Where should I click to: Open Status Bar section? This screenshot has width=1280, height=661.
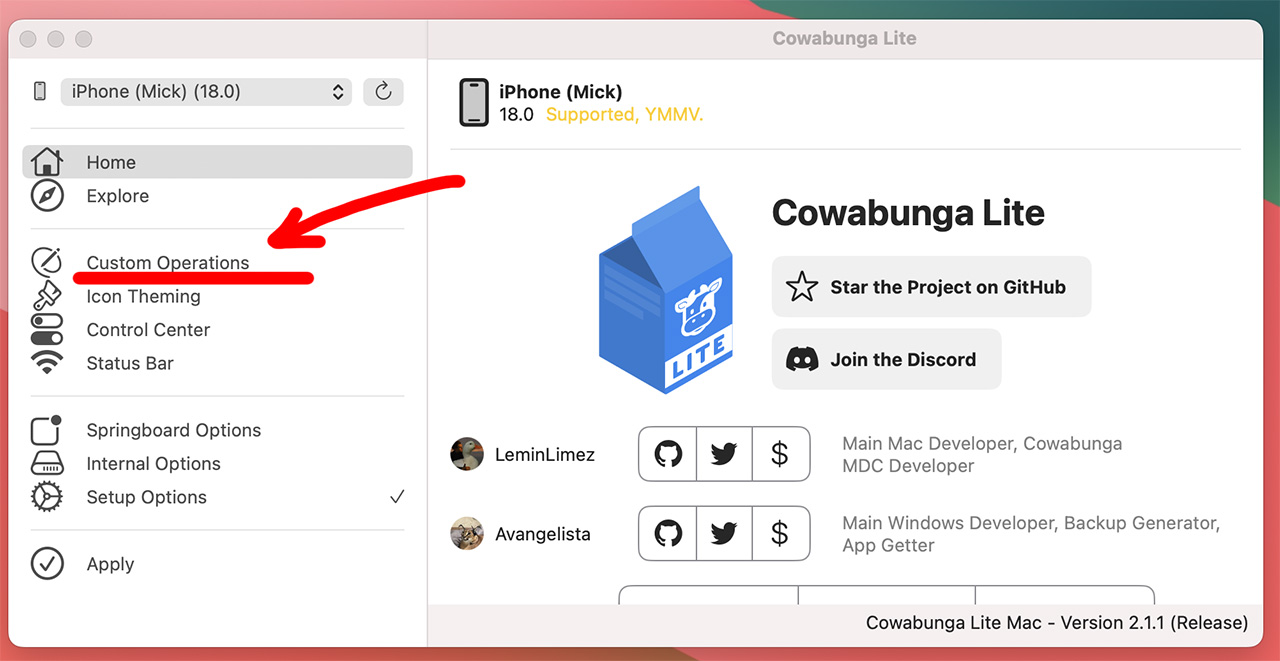pos(130,363)
